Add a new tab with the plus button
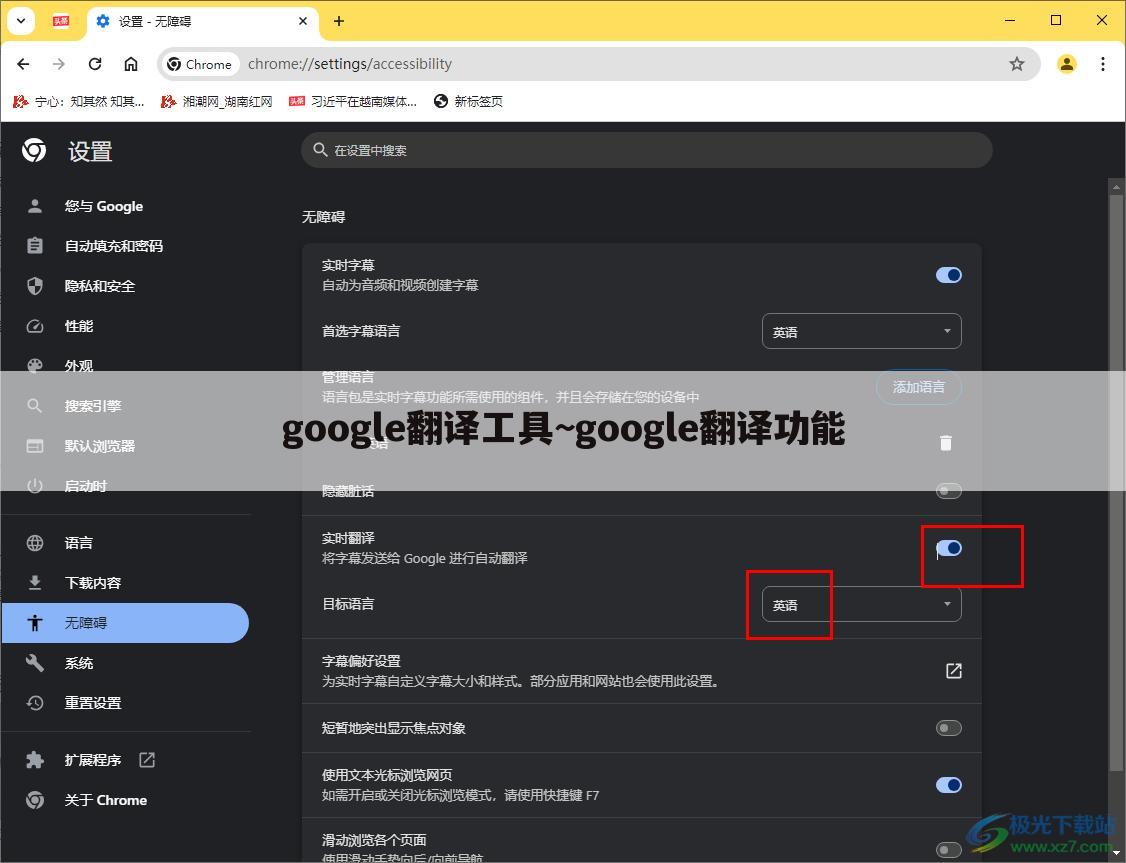 coord(339,21)
